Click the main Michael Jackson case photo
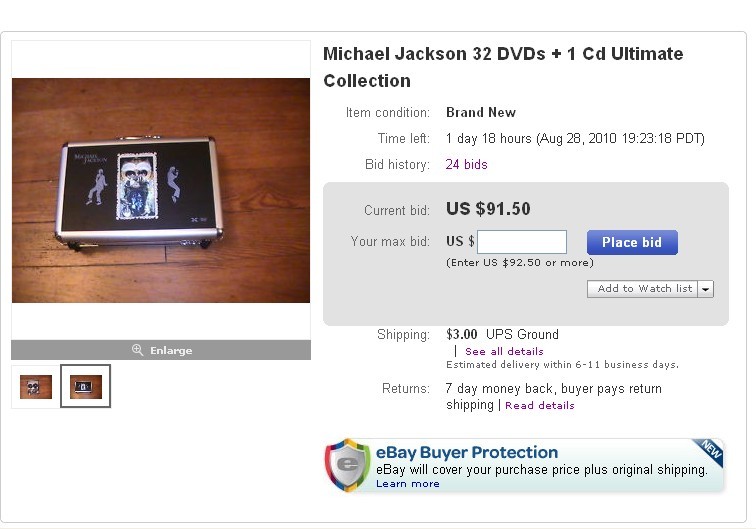This screenshot has width=756, height=529. click(161, 190)
